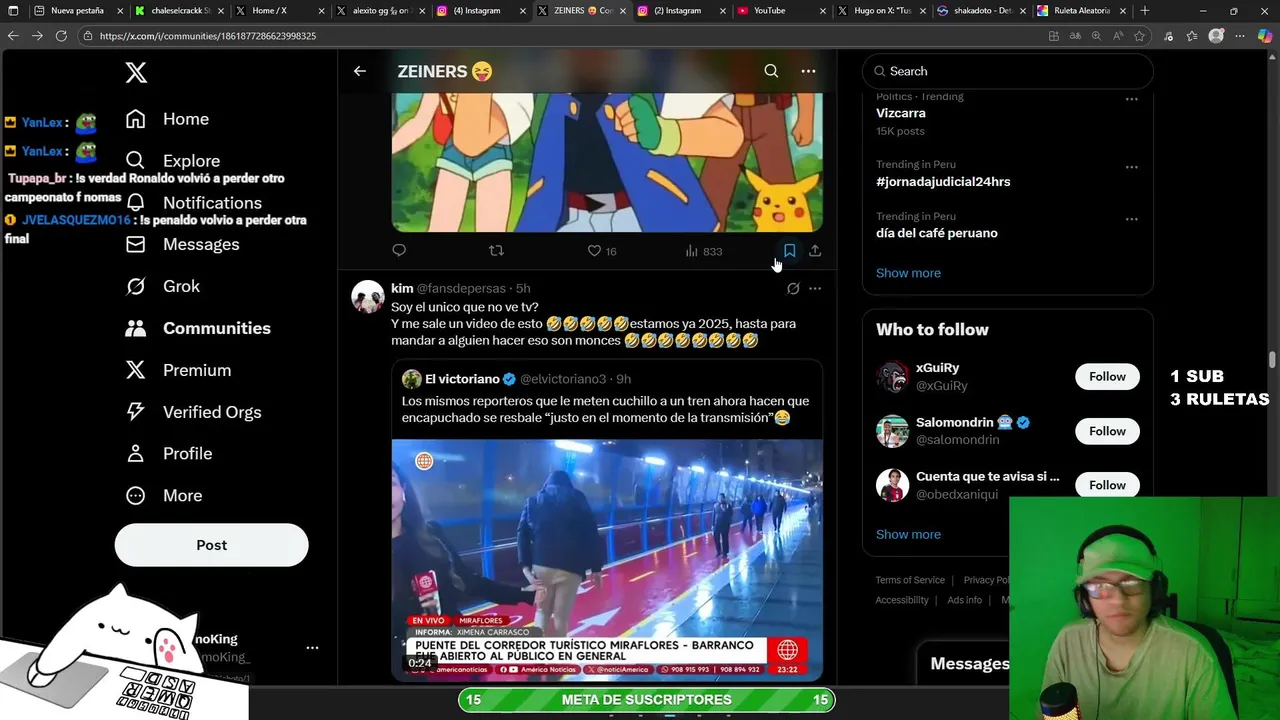Open more options for Vizcarra trend
Viewport: 1280px width, 720px height.
click(1131, 99)
